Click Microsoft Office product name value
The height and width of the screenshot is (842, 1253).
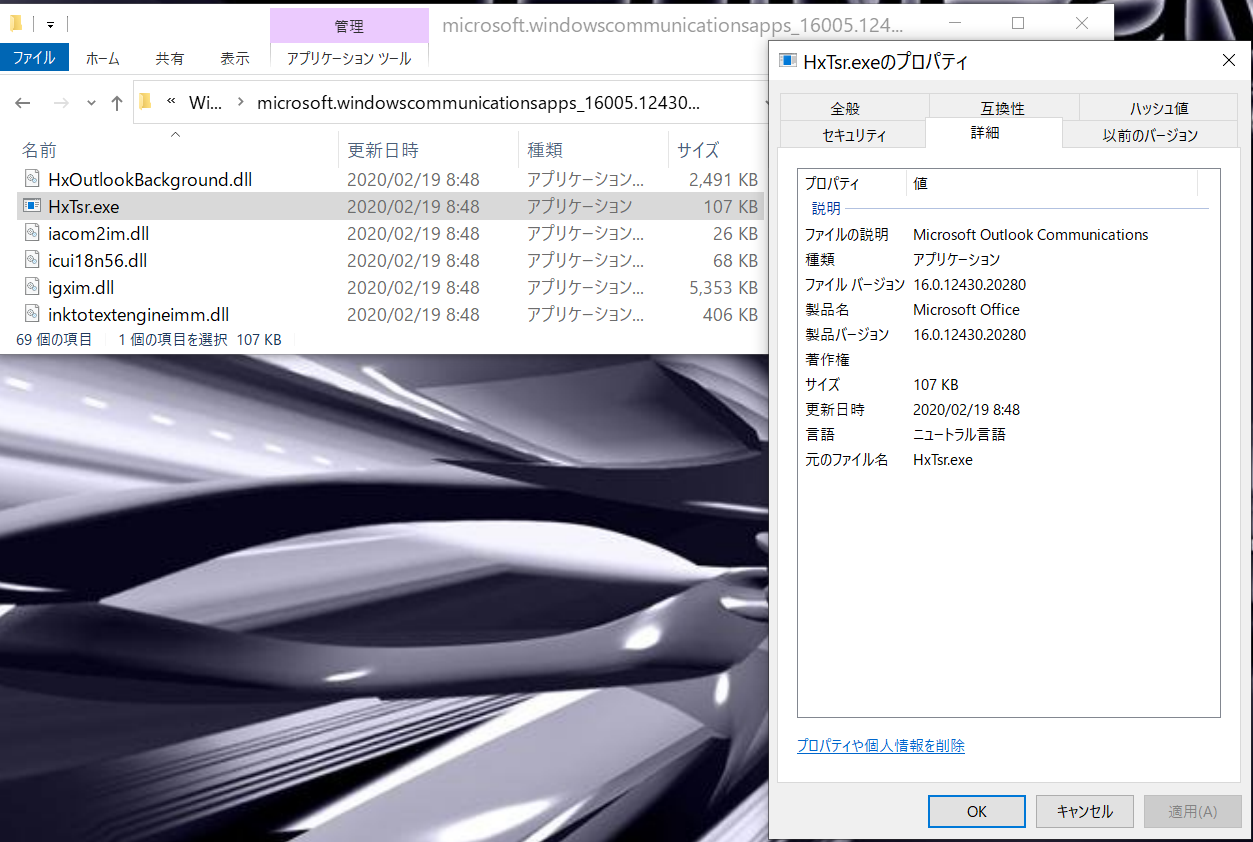click(x=967, y=310)
